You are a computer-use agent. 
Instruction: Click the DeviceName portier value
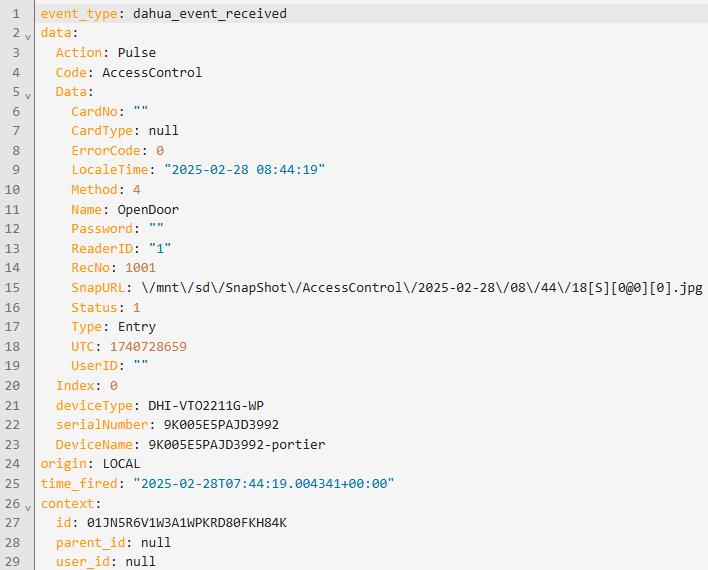click(237, 445)
